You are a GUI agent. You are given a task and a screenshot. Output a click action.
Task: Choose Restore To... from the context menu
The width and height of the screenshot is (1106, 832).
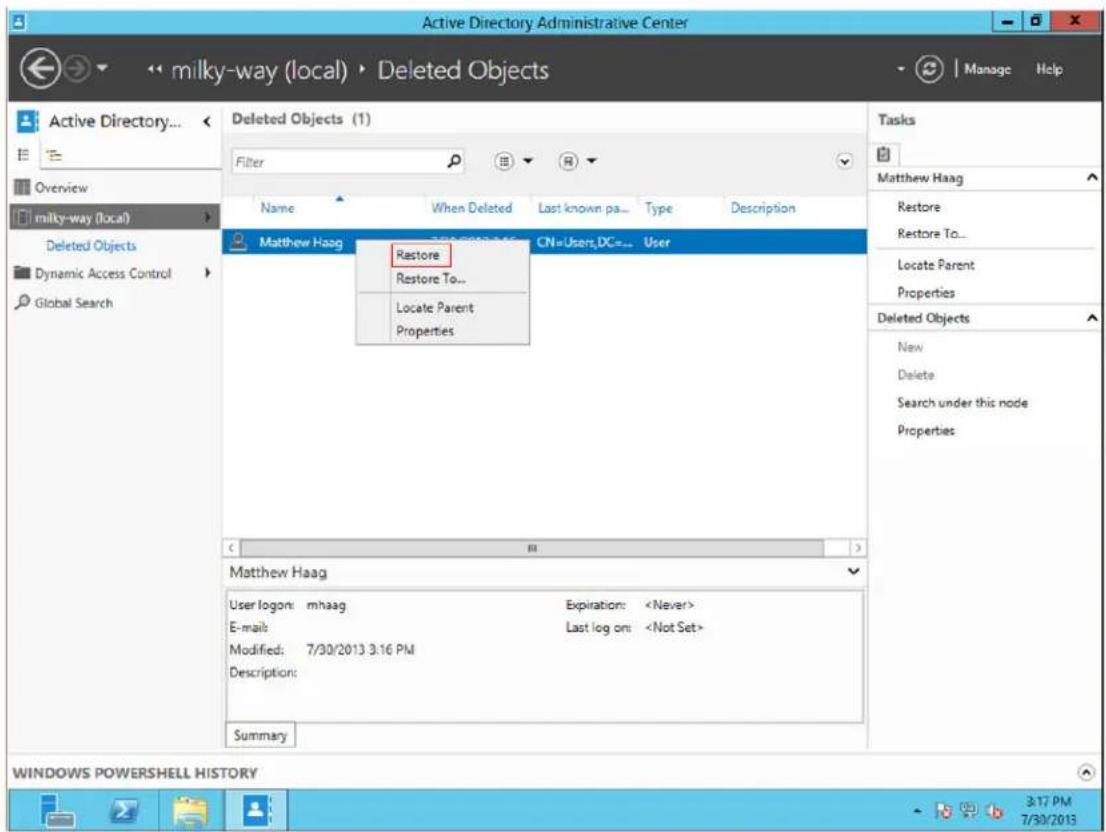(x=430, y=279)
